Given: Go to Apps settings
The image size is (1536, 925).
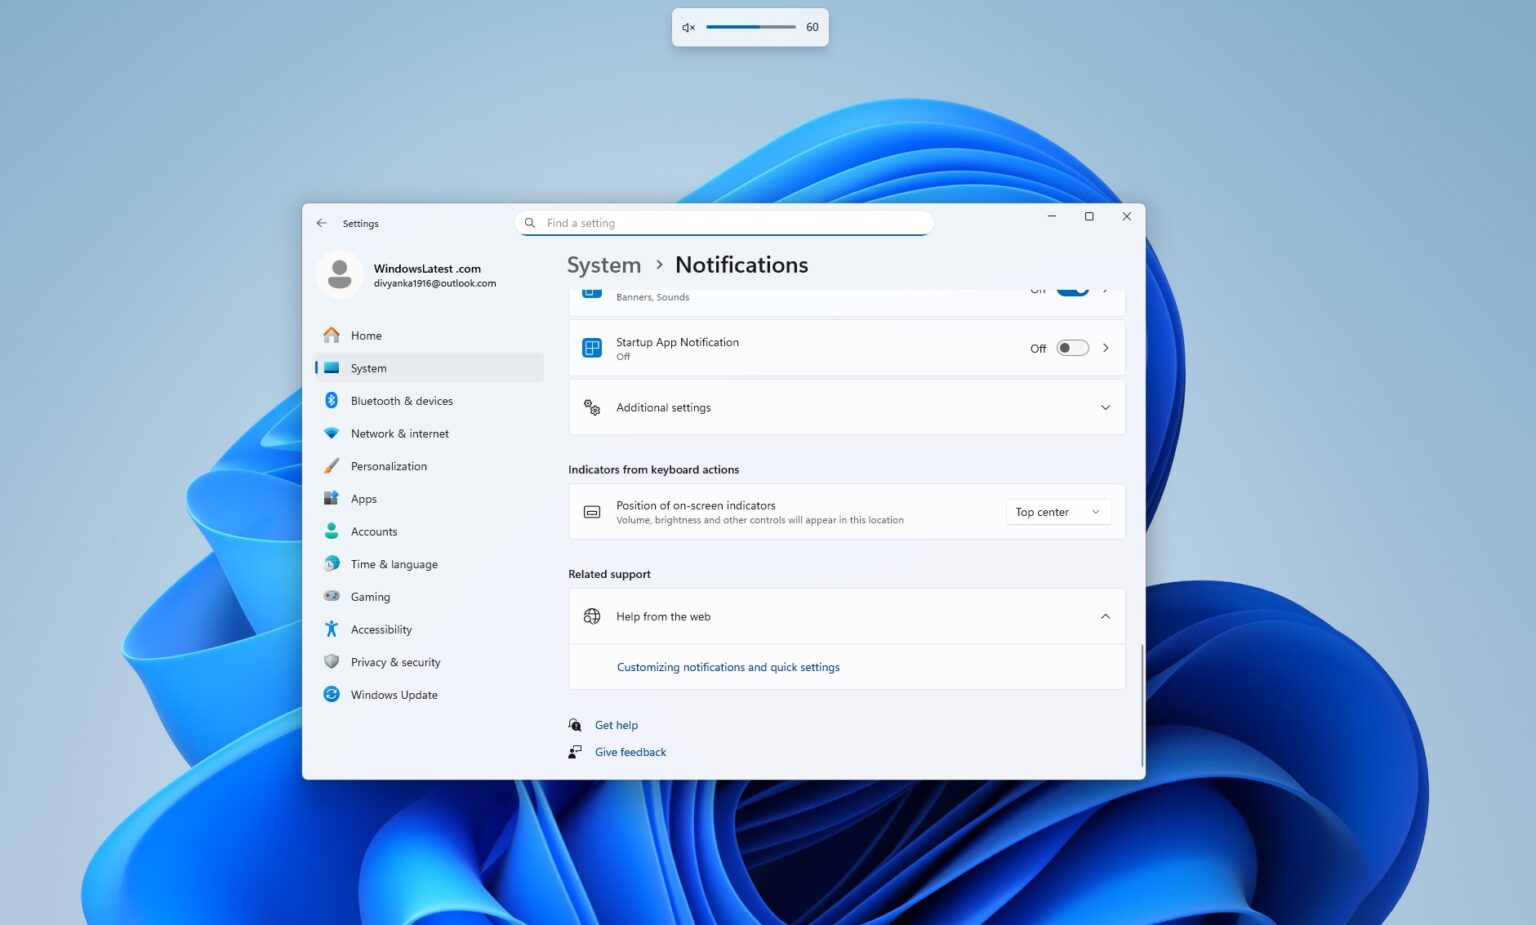Looking at the screenshot, I should tap(363, 498).
